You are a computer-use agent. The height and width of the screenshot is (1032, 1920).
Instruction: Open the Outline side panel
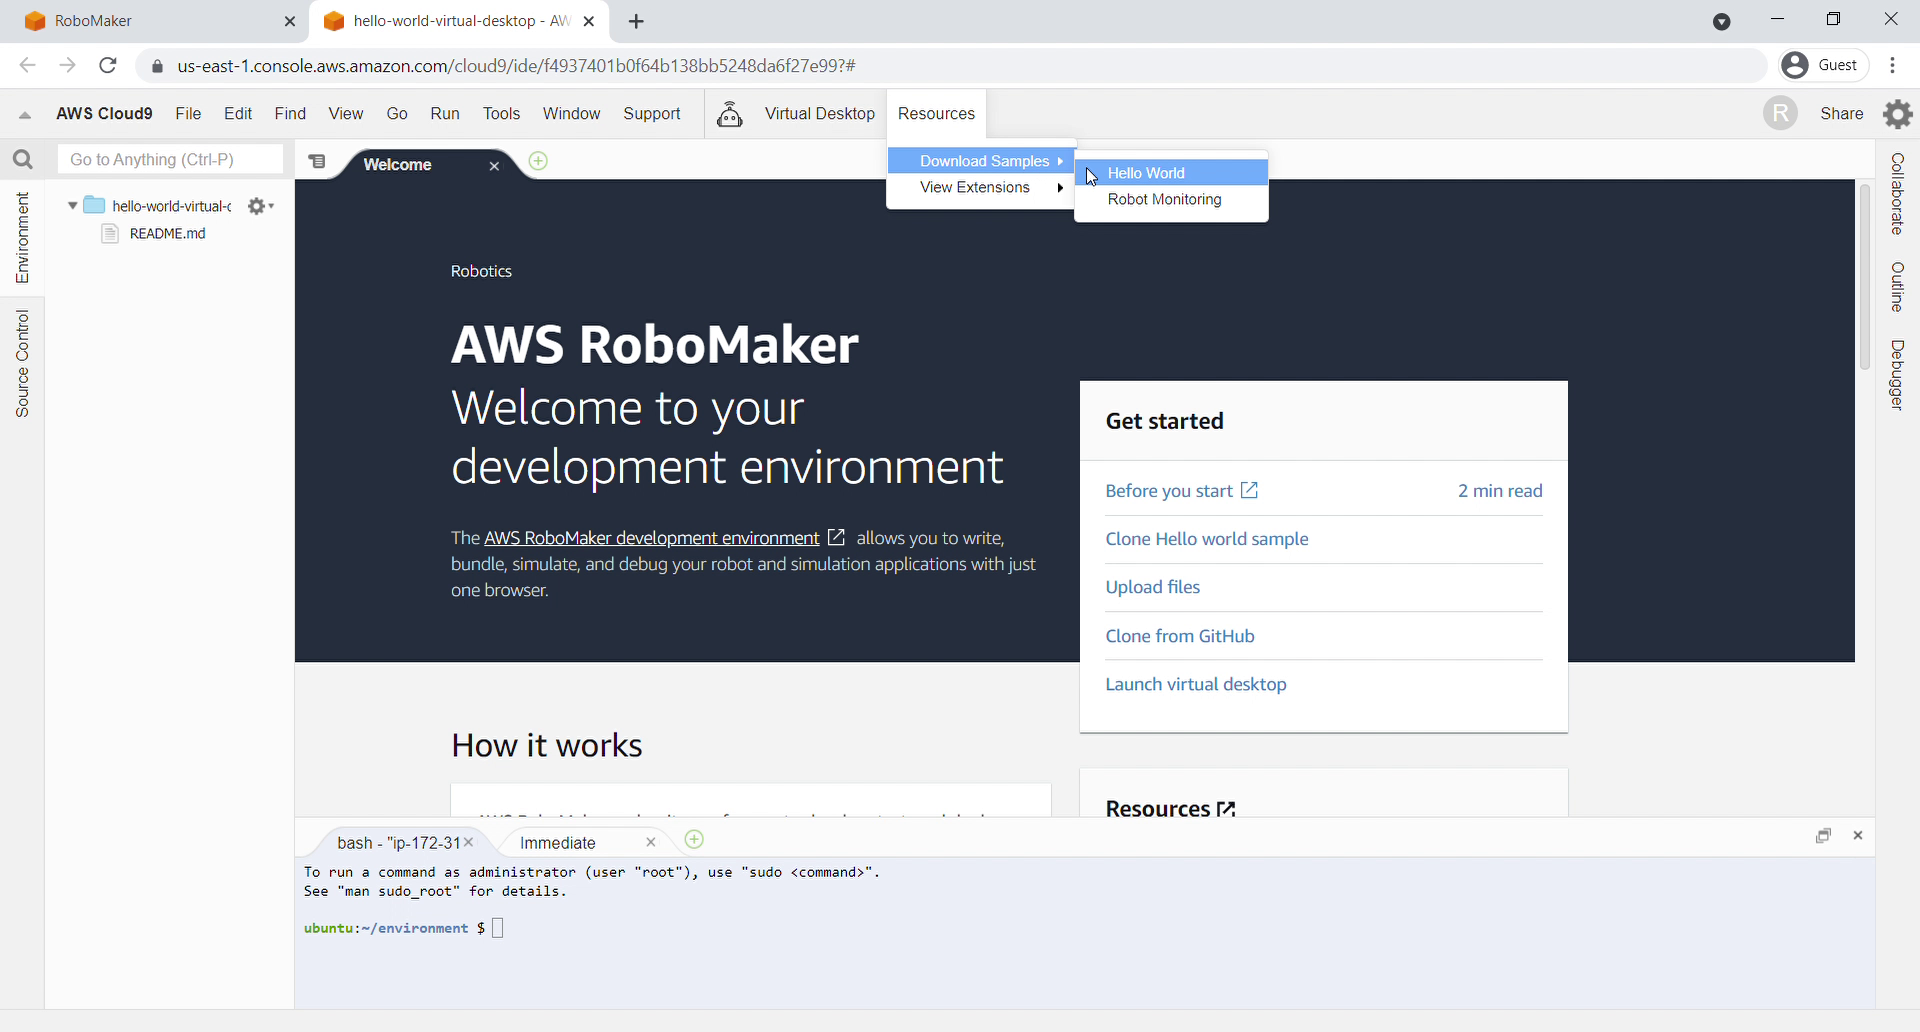(1897, 287)
